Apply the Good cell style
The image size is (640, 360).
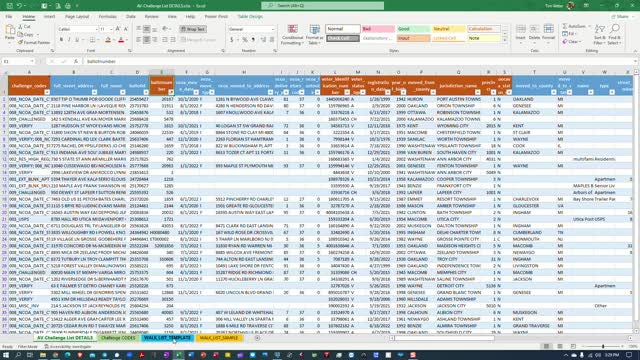(x=413, y=29)
